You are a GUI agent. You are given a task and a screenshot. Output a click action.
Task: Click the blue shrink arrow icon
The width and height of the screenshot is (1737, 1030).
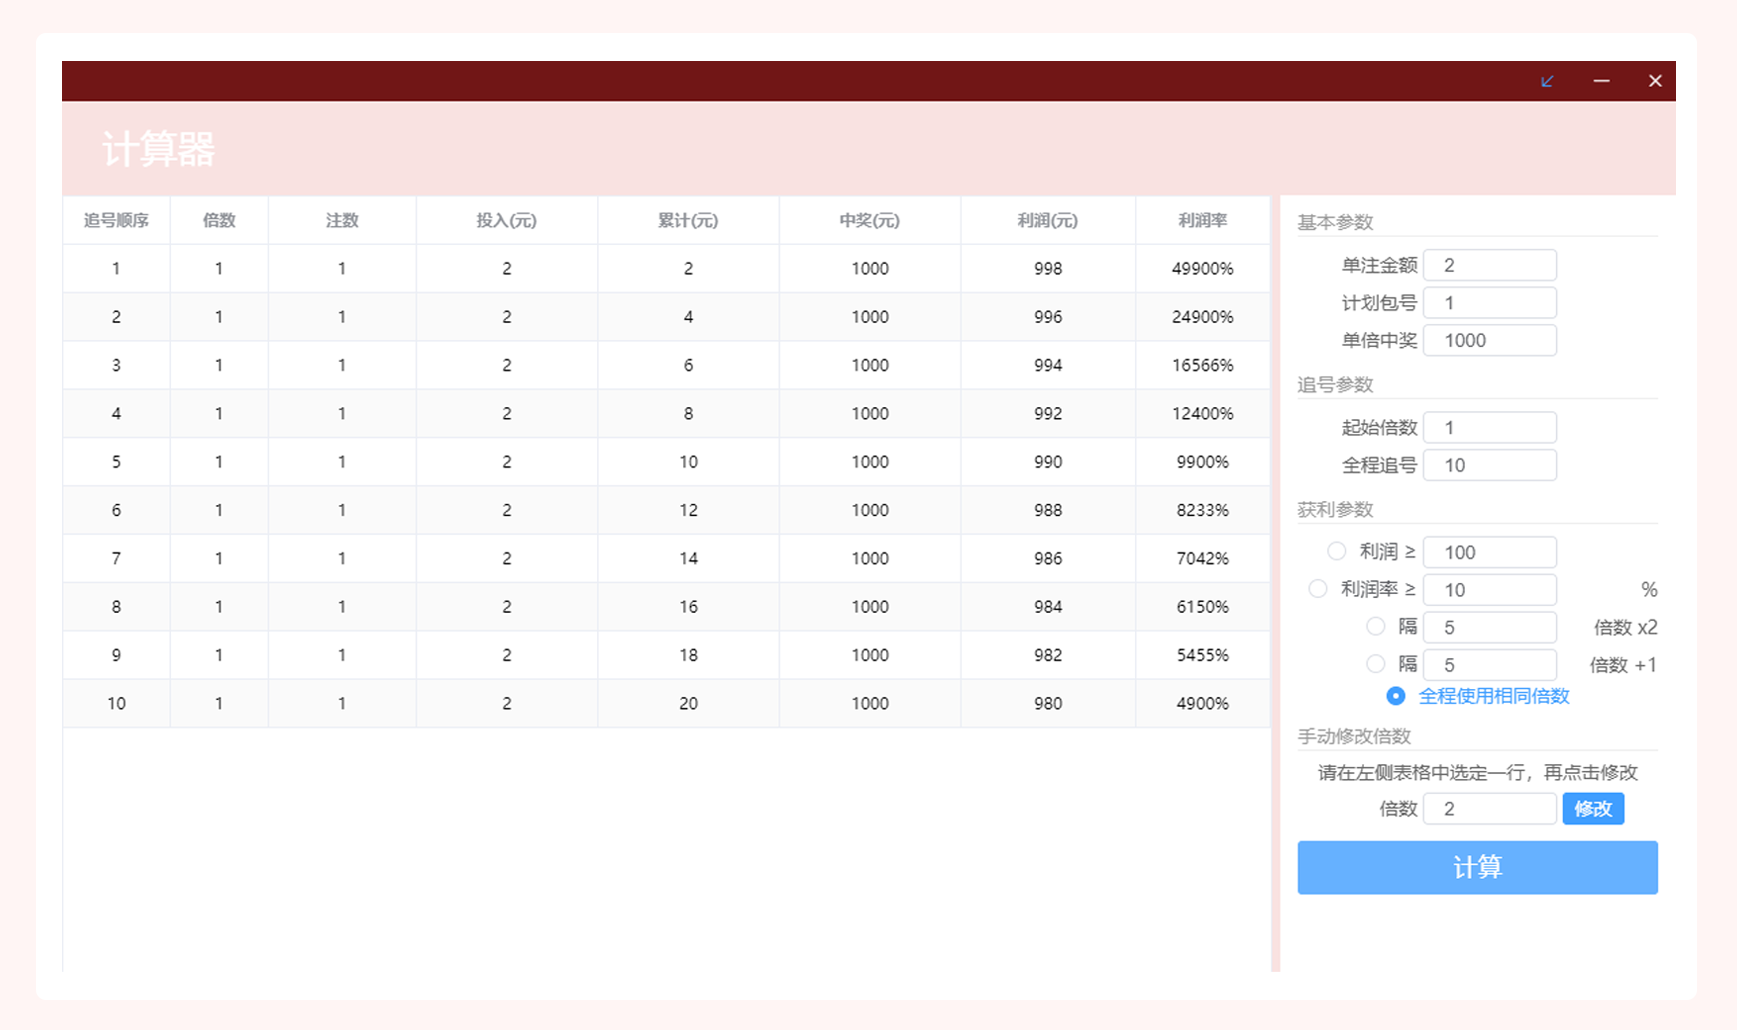pos(1547,81)
